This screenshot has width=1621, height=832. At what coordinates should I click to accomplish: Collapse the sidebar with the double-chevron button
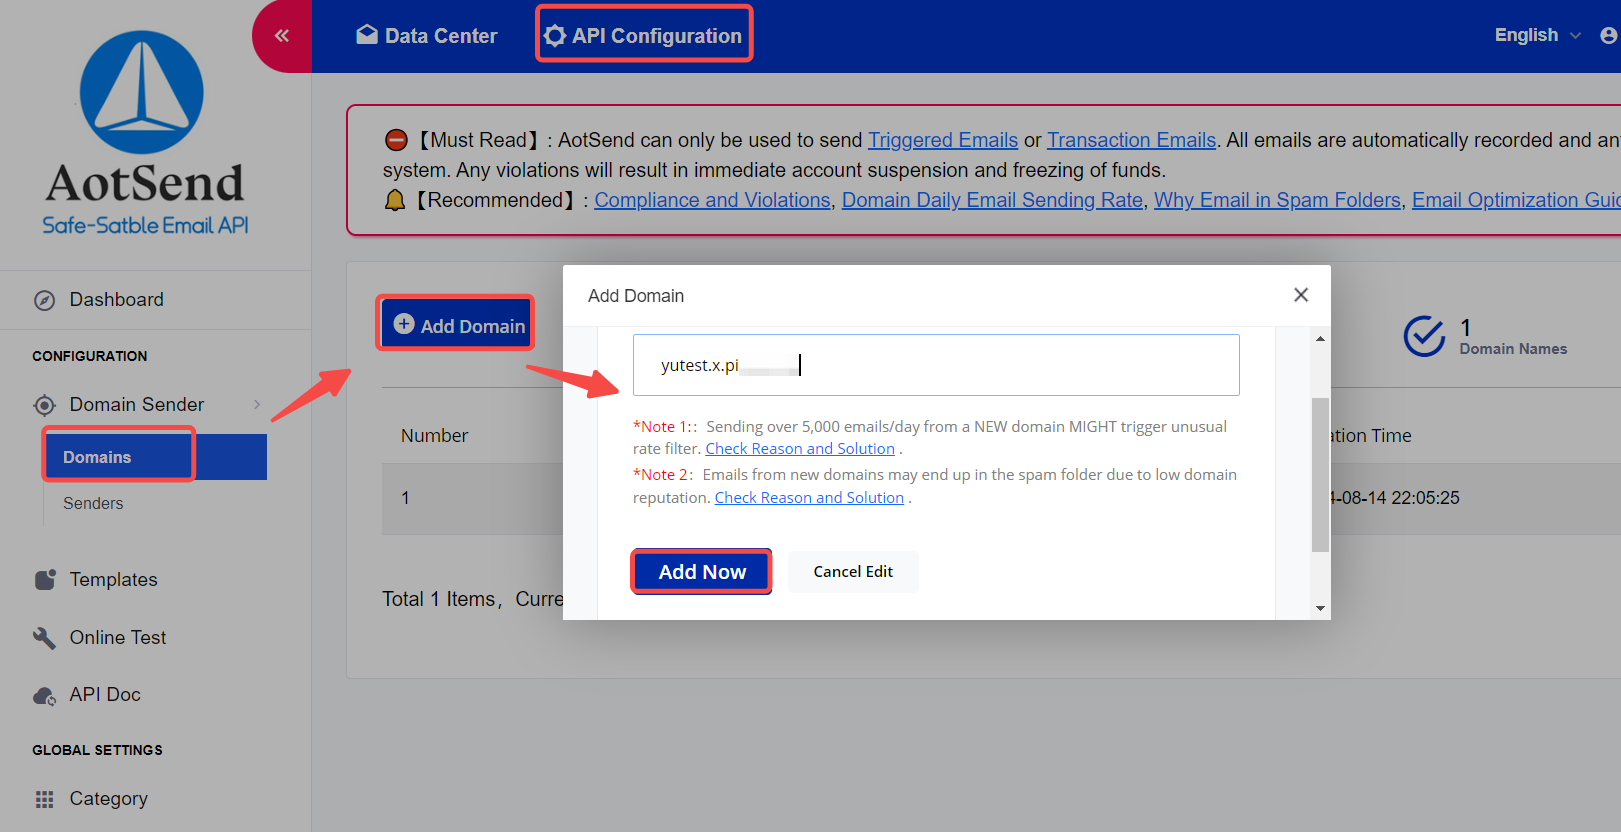[x=282, y=36]
